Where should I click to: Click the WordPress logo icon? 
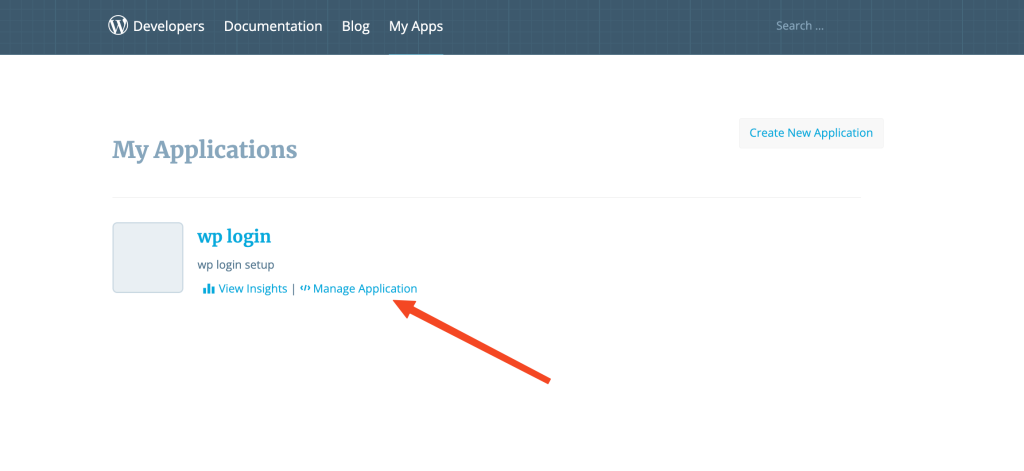point(119,26)
